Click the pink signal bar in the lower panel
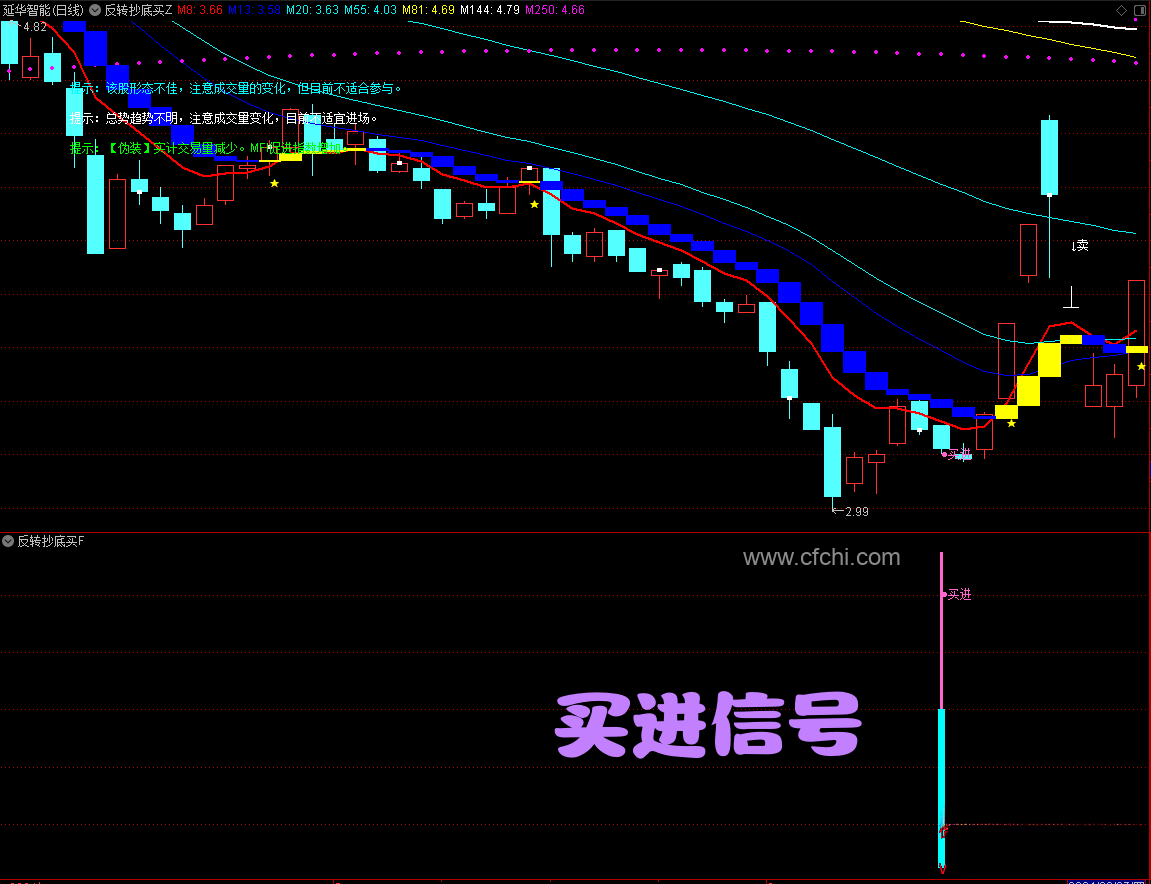1151x884 pixels. (942, 631)
